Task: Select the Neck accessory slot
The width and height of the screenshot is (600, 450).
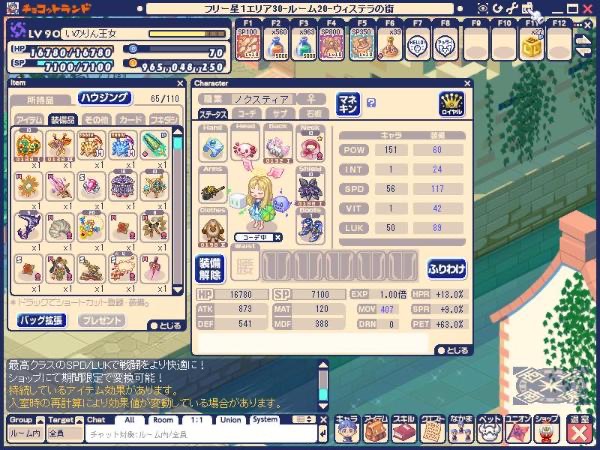Action: [x=310, y=143]
